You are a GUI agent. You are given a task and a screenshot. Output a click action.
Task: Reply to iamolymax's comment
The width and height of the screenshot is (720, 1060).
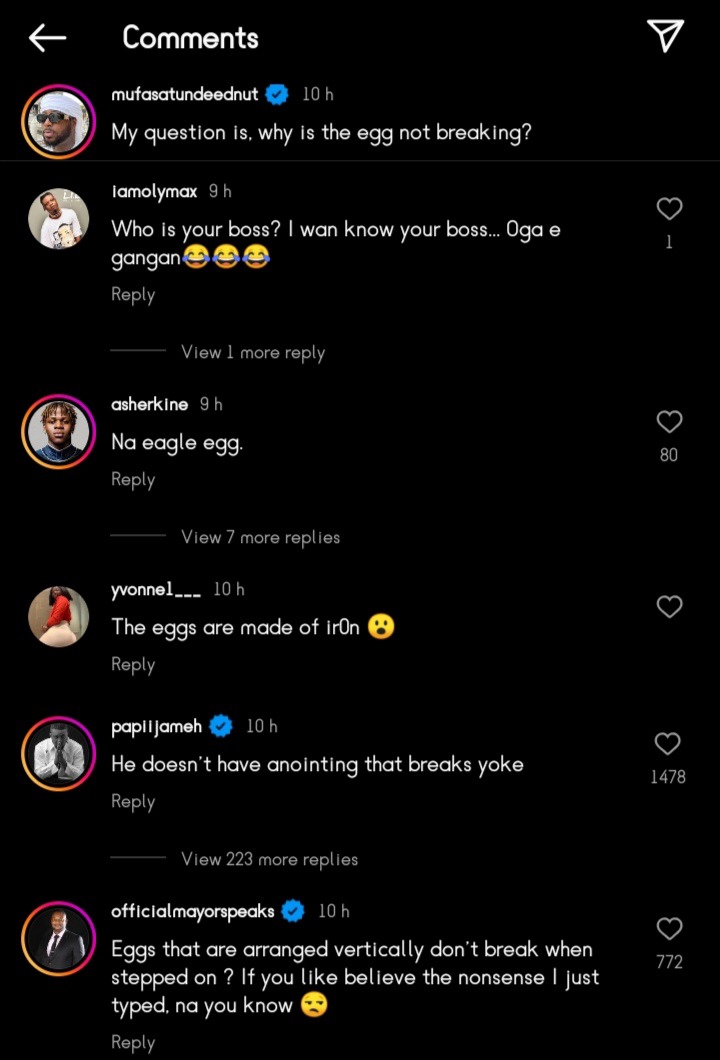pyautogui.click(x=133, y=295)
